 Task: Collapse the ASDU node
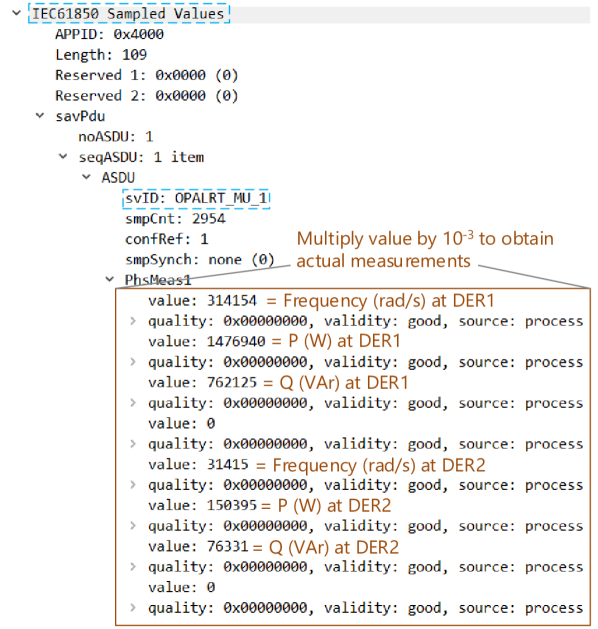coord(86,177)
